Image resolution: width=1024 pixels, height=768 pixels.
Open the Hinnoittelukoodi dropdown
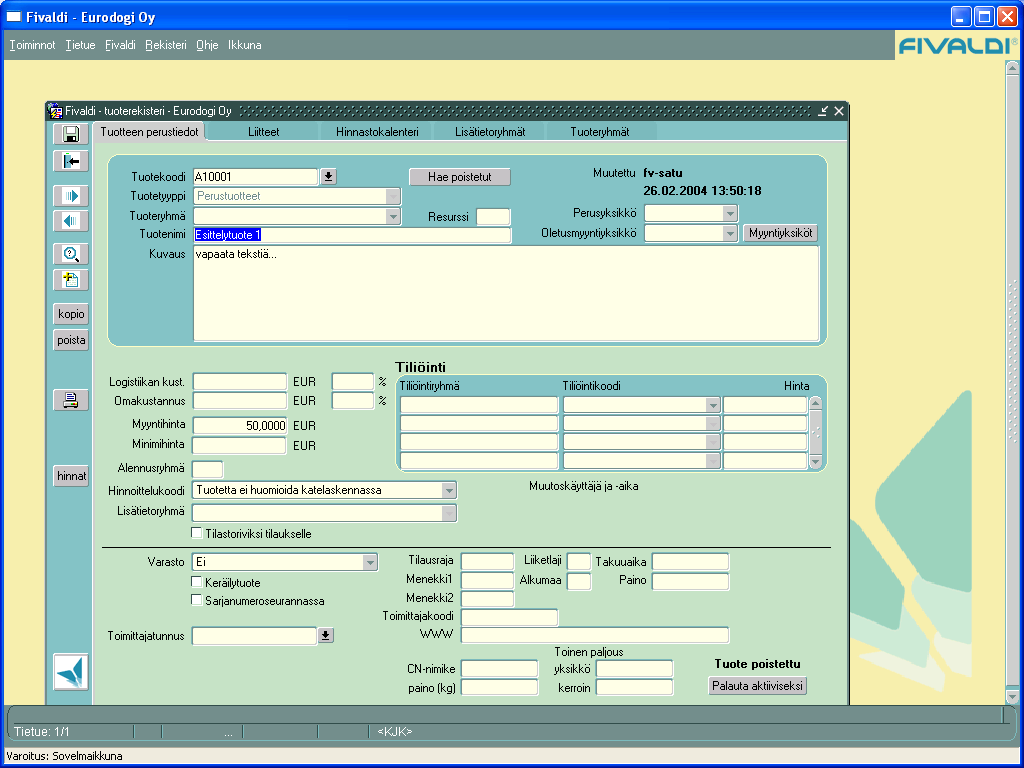[449, 490]
